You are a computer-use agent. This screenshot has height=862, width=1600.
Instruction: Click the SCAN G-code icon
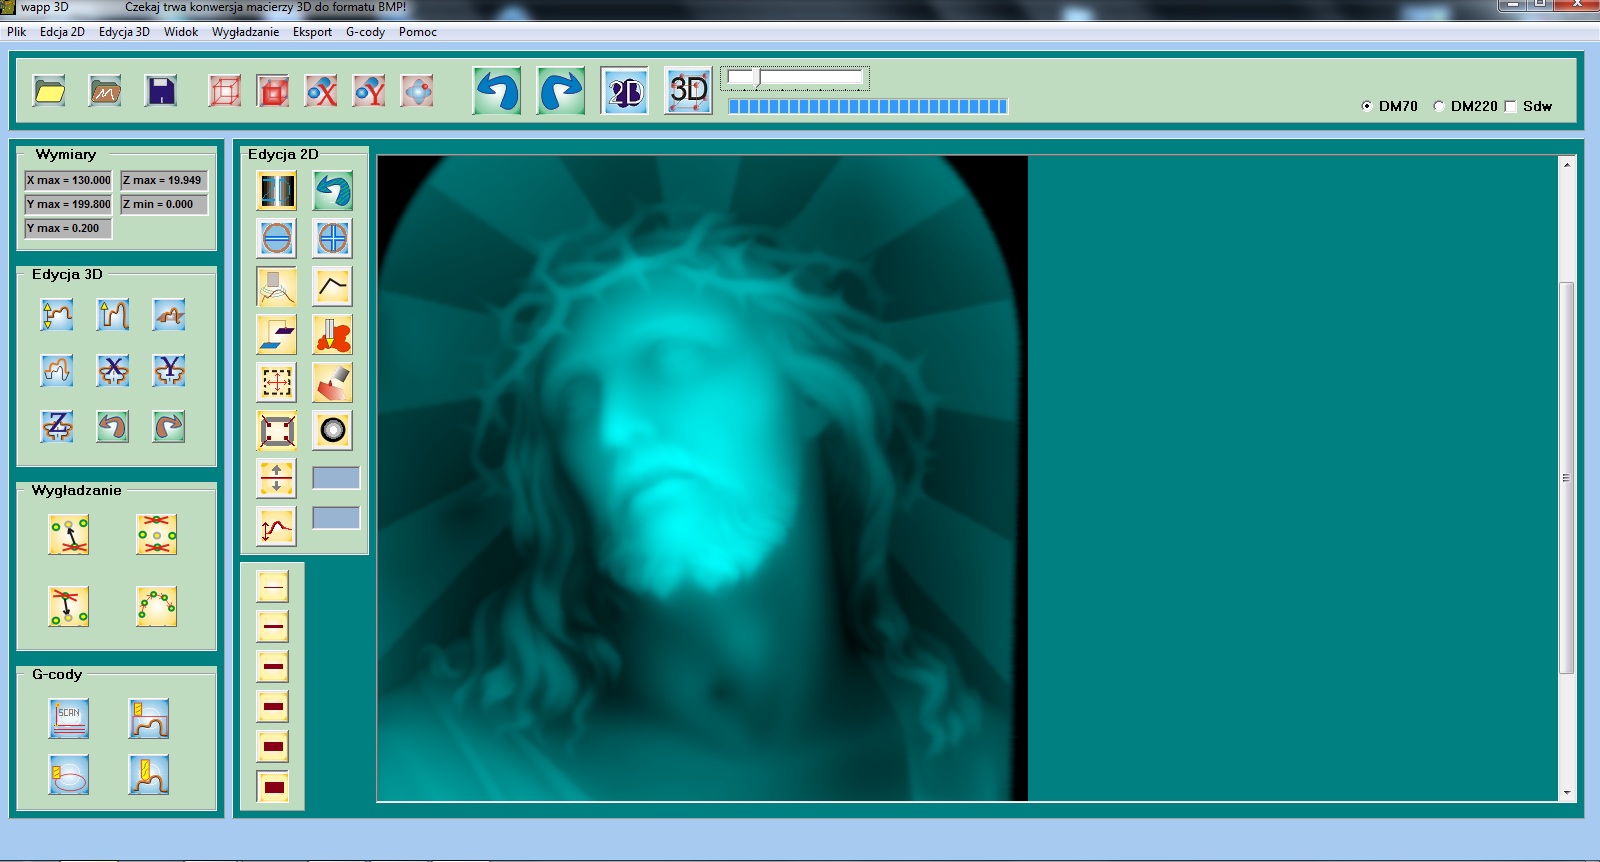(x=69, y=718)
